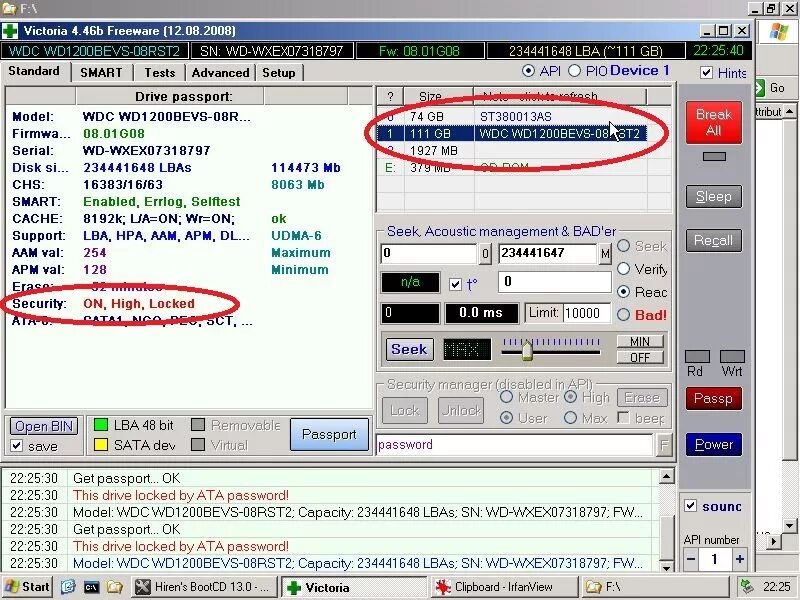Image resolution: width=800 pixels, height=600 pixels.
Task: Switch to Hiren's BootCD taskbar item
Action: (x=204, y=587)
